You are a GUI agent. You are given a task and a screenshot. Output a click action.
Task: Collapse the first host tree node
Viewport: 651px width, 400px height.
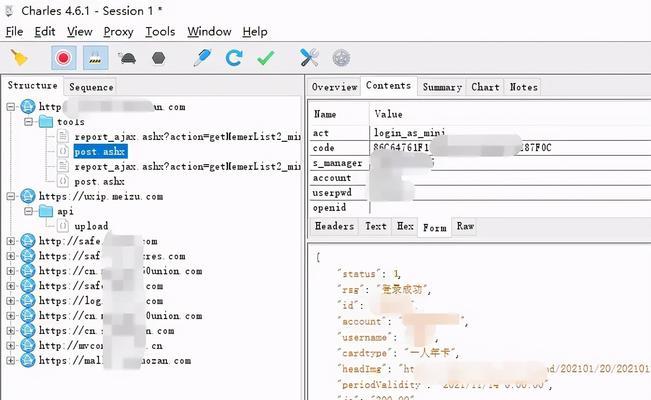coord(10,107)
